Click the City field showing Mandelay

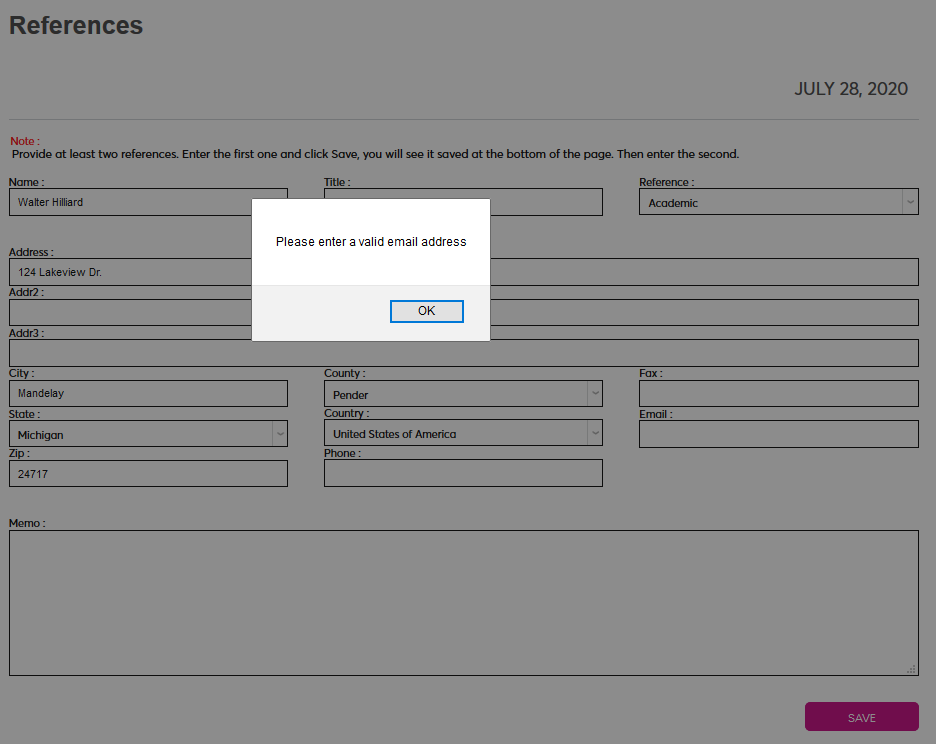point(148,393)
